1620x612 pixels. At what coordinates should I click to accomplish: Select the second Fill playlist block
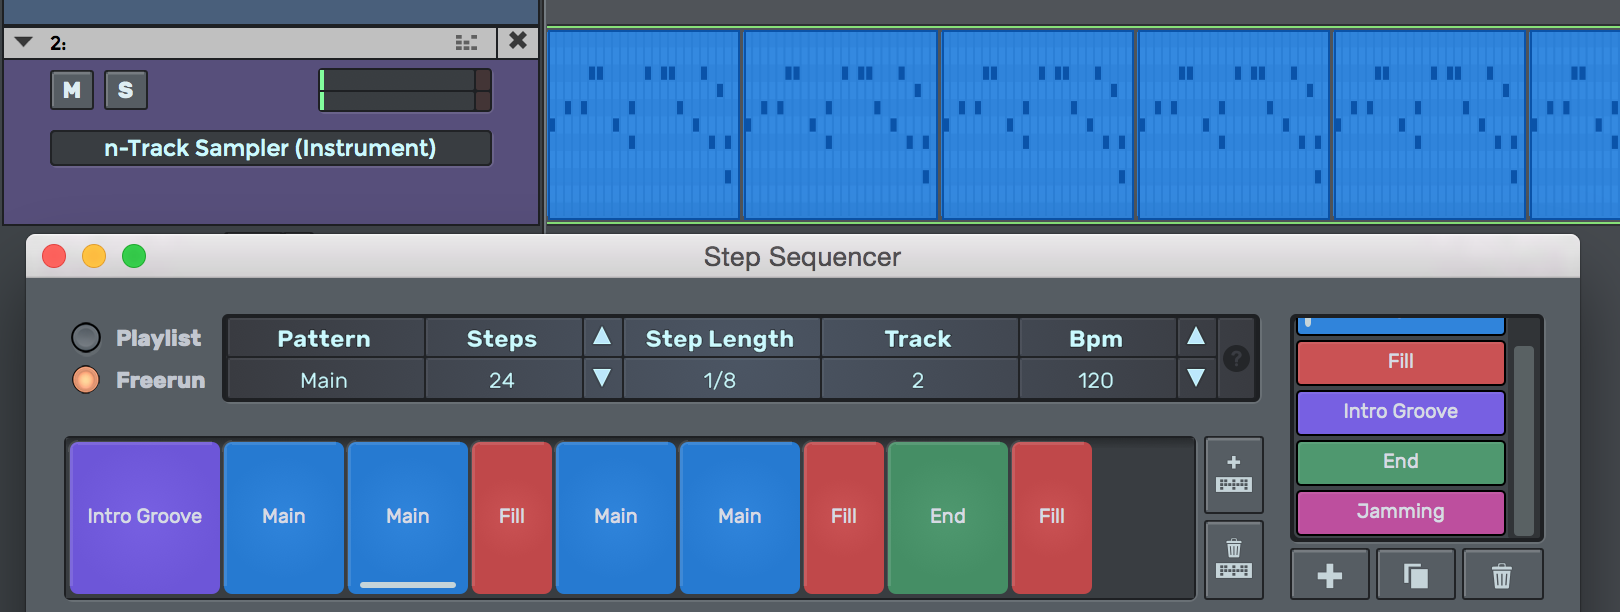844,517
